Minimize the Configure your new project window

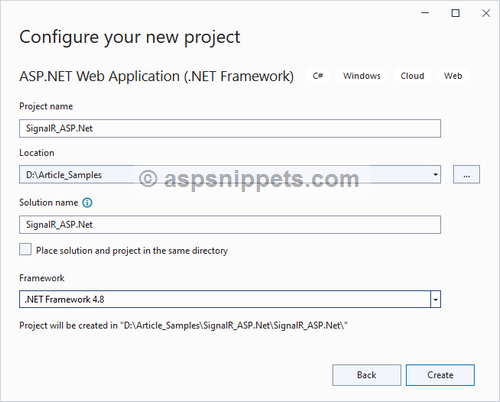425,13
